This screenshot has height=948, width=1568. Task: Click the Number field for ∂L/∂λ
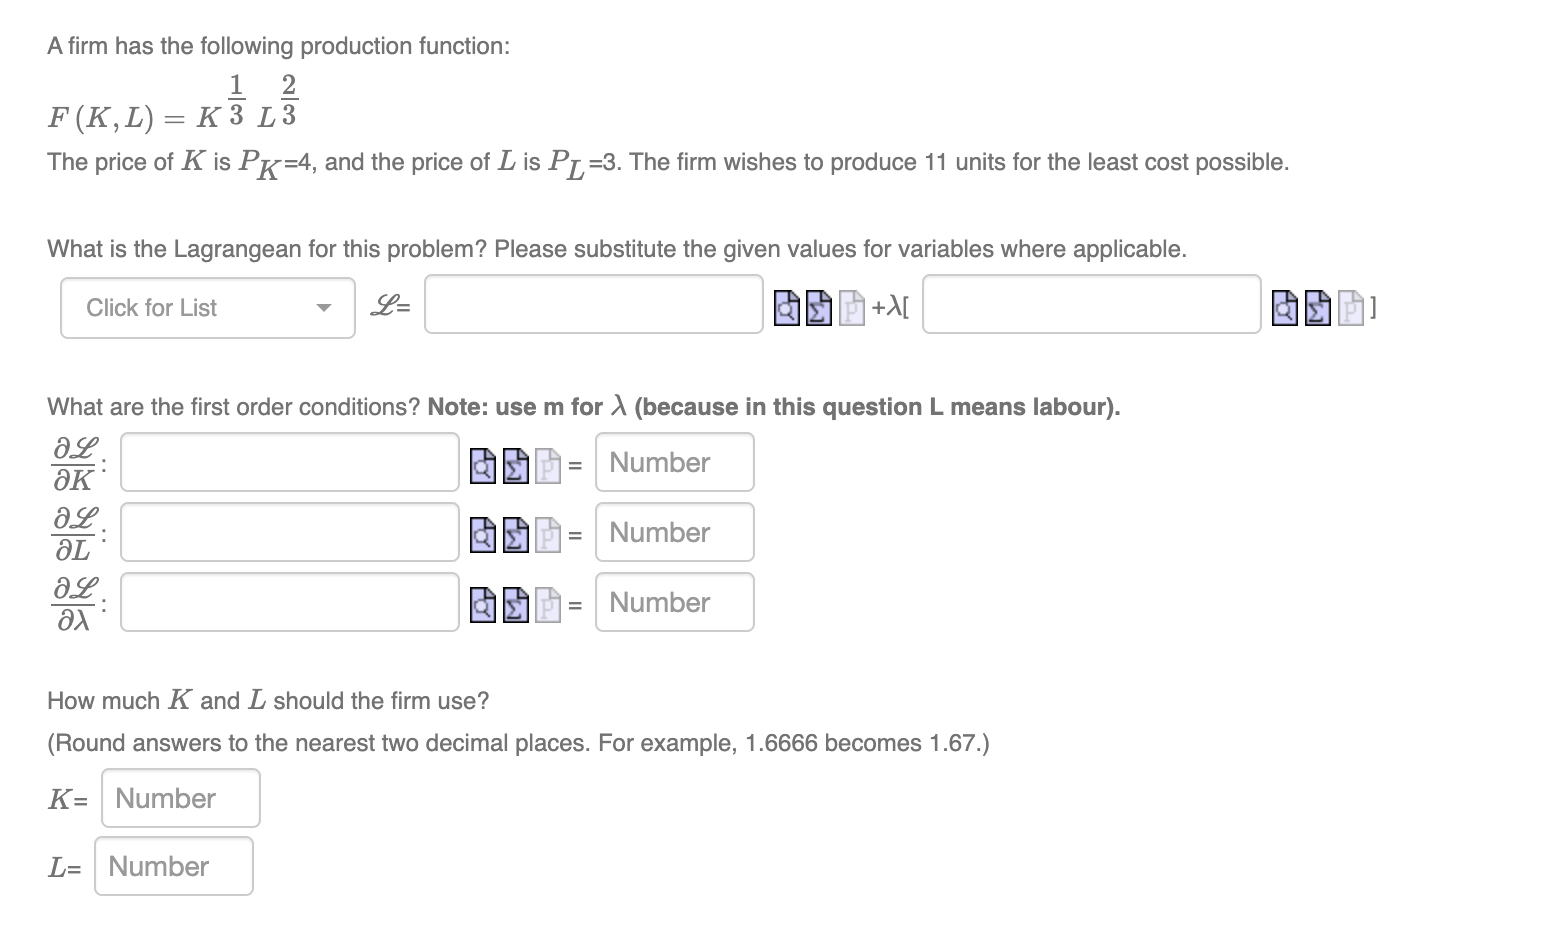click(x=674, y=602)
